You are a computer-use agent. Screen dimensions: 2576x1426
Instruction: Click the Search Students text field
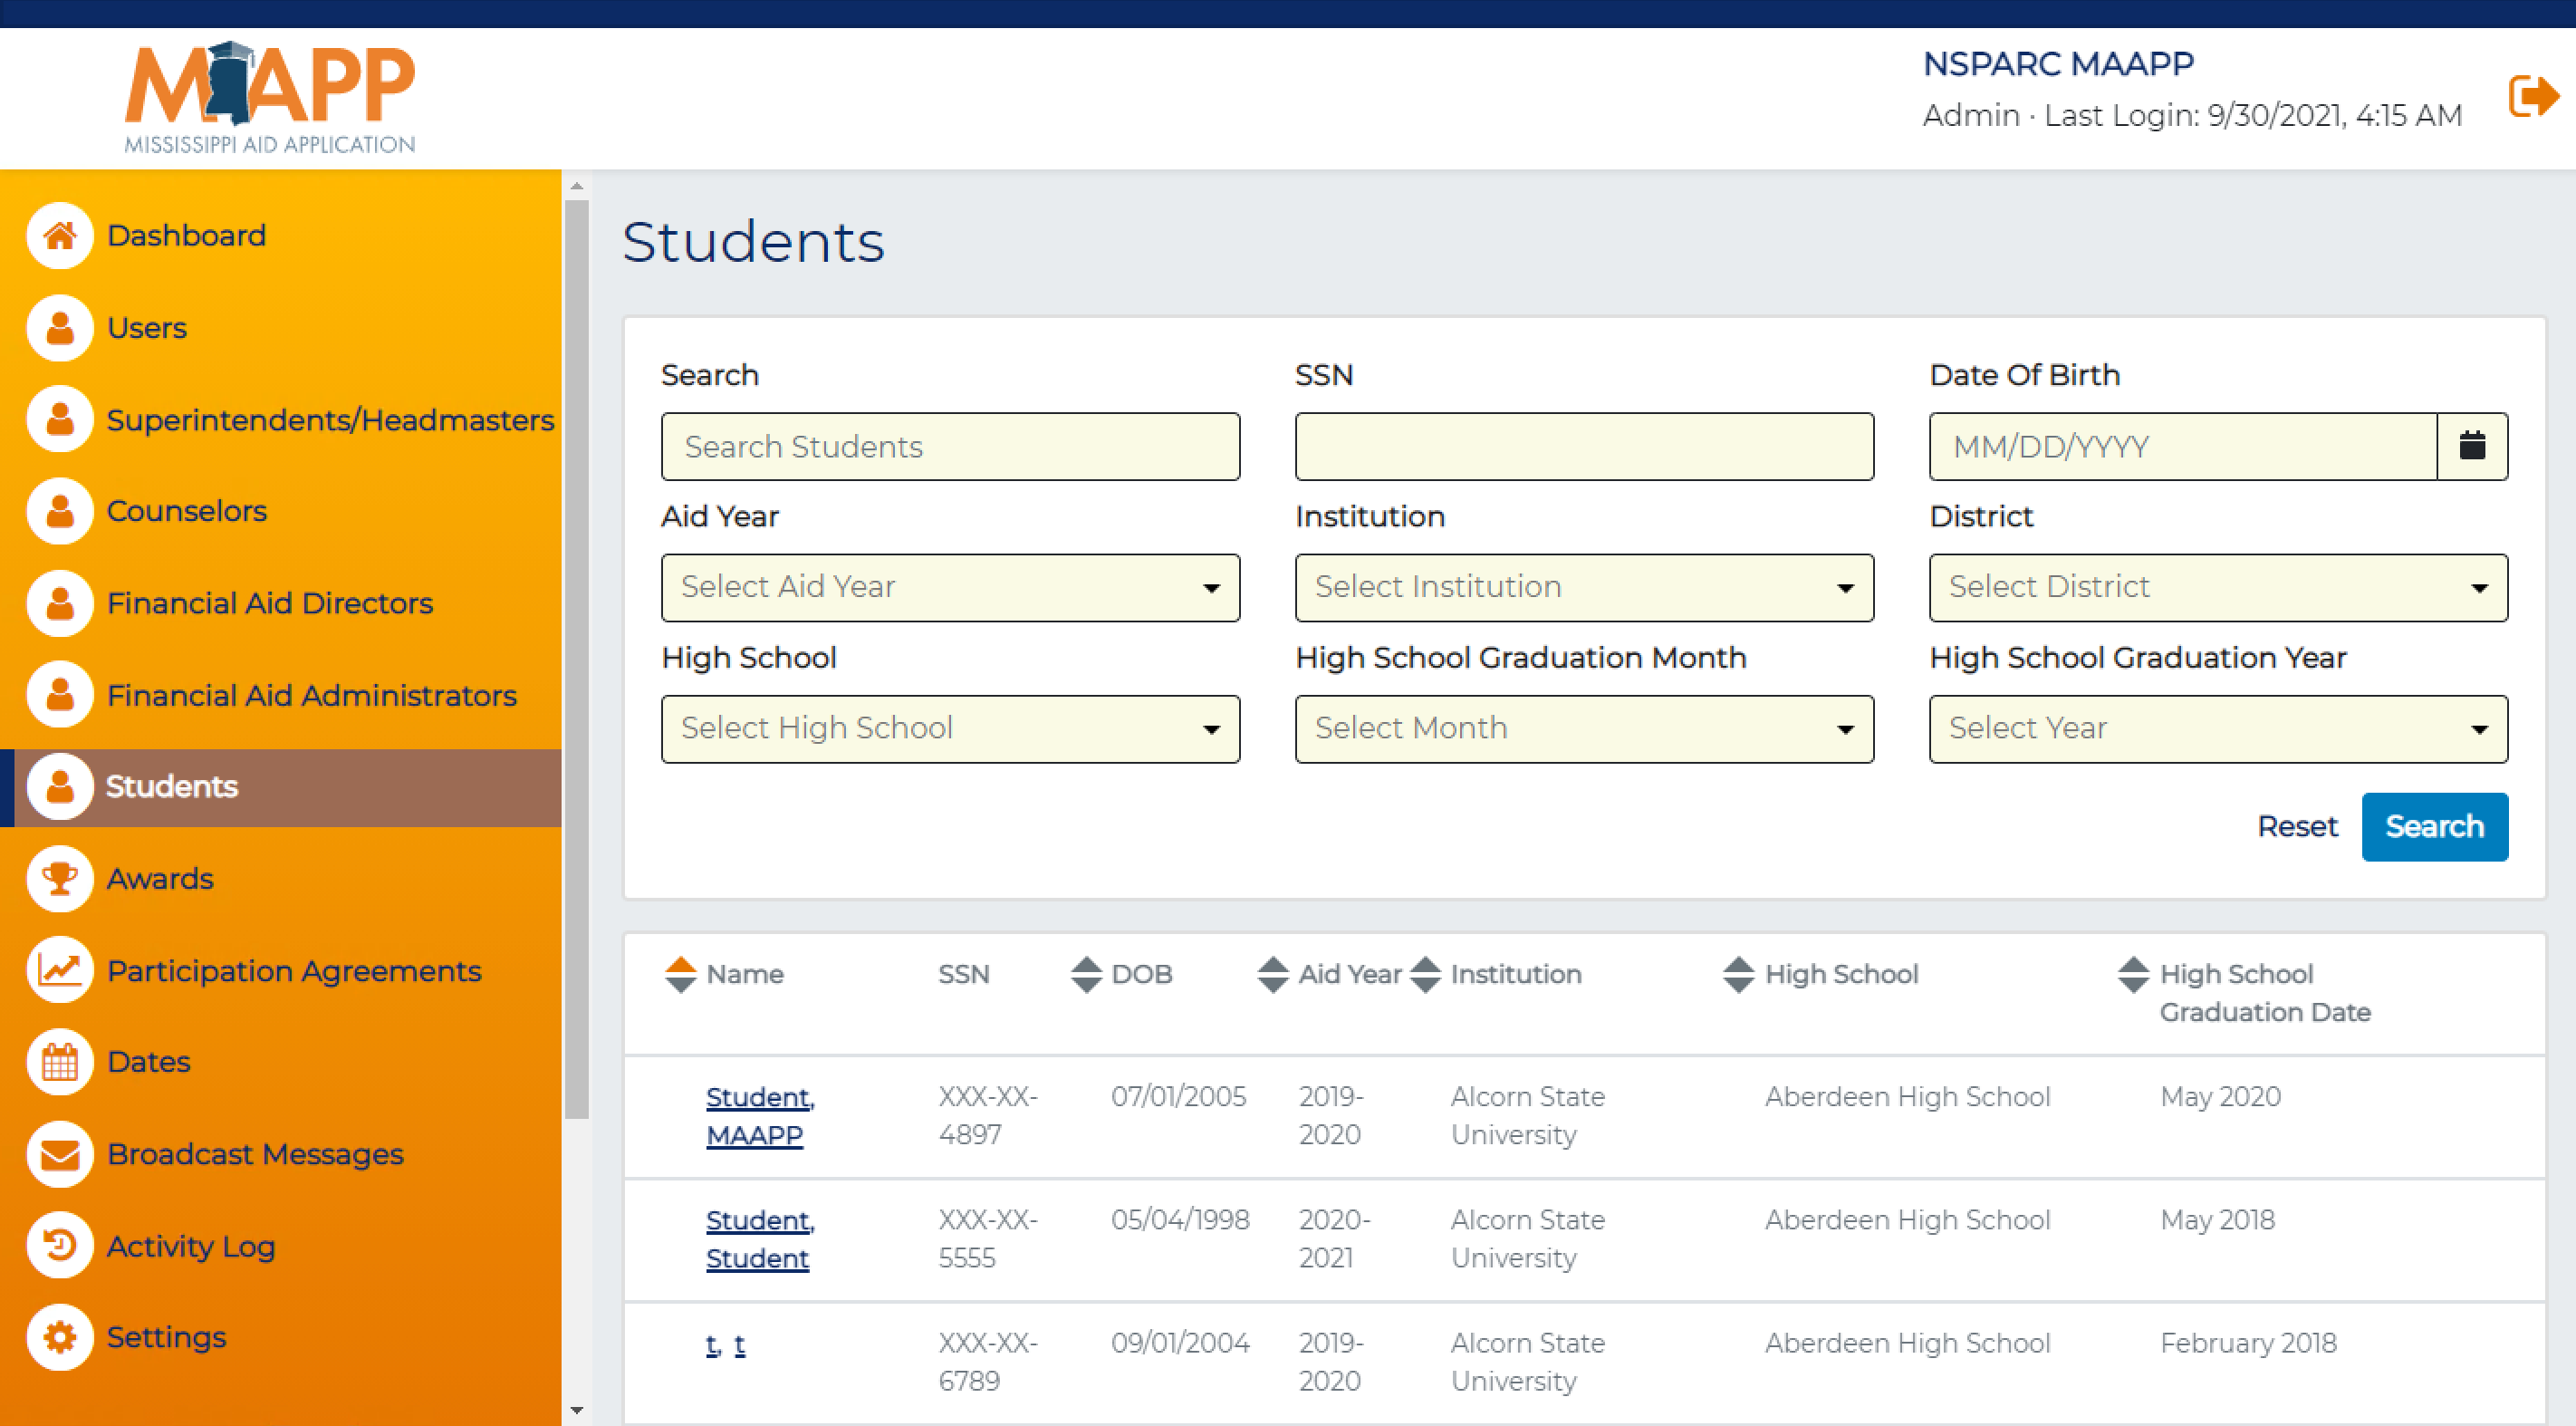pyautogui.click(x=950, y=446)
